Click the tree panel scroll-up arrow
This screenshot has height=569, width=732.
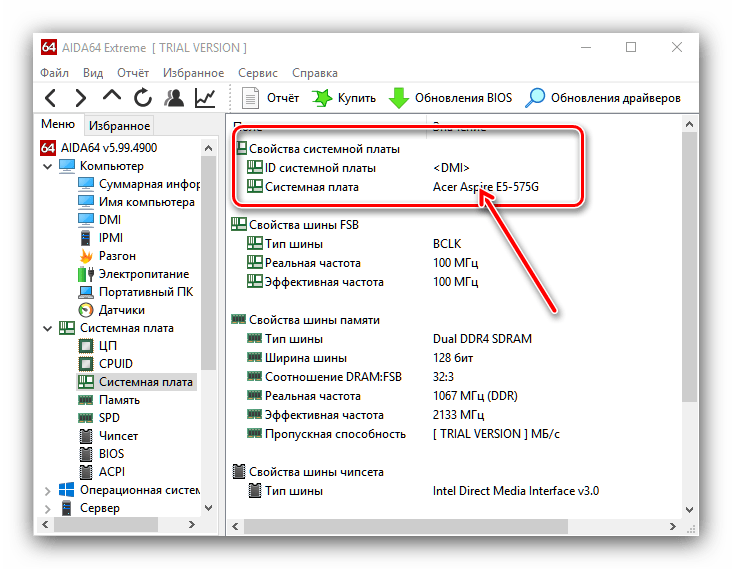(x=209, y=148)
